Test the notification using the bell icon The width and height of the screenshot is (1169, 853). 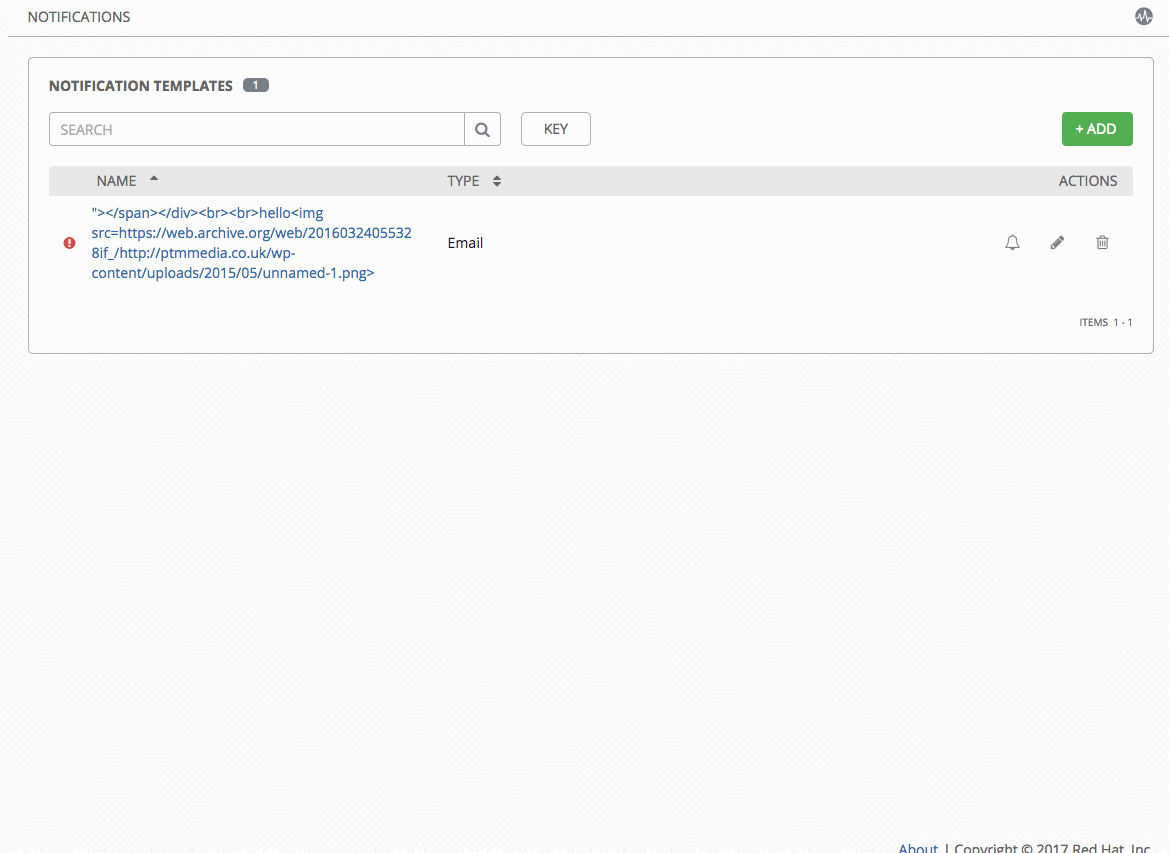[x=1011, y=242]
